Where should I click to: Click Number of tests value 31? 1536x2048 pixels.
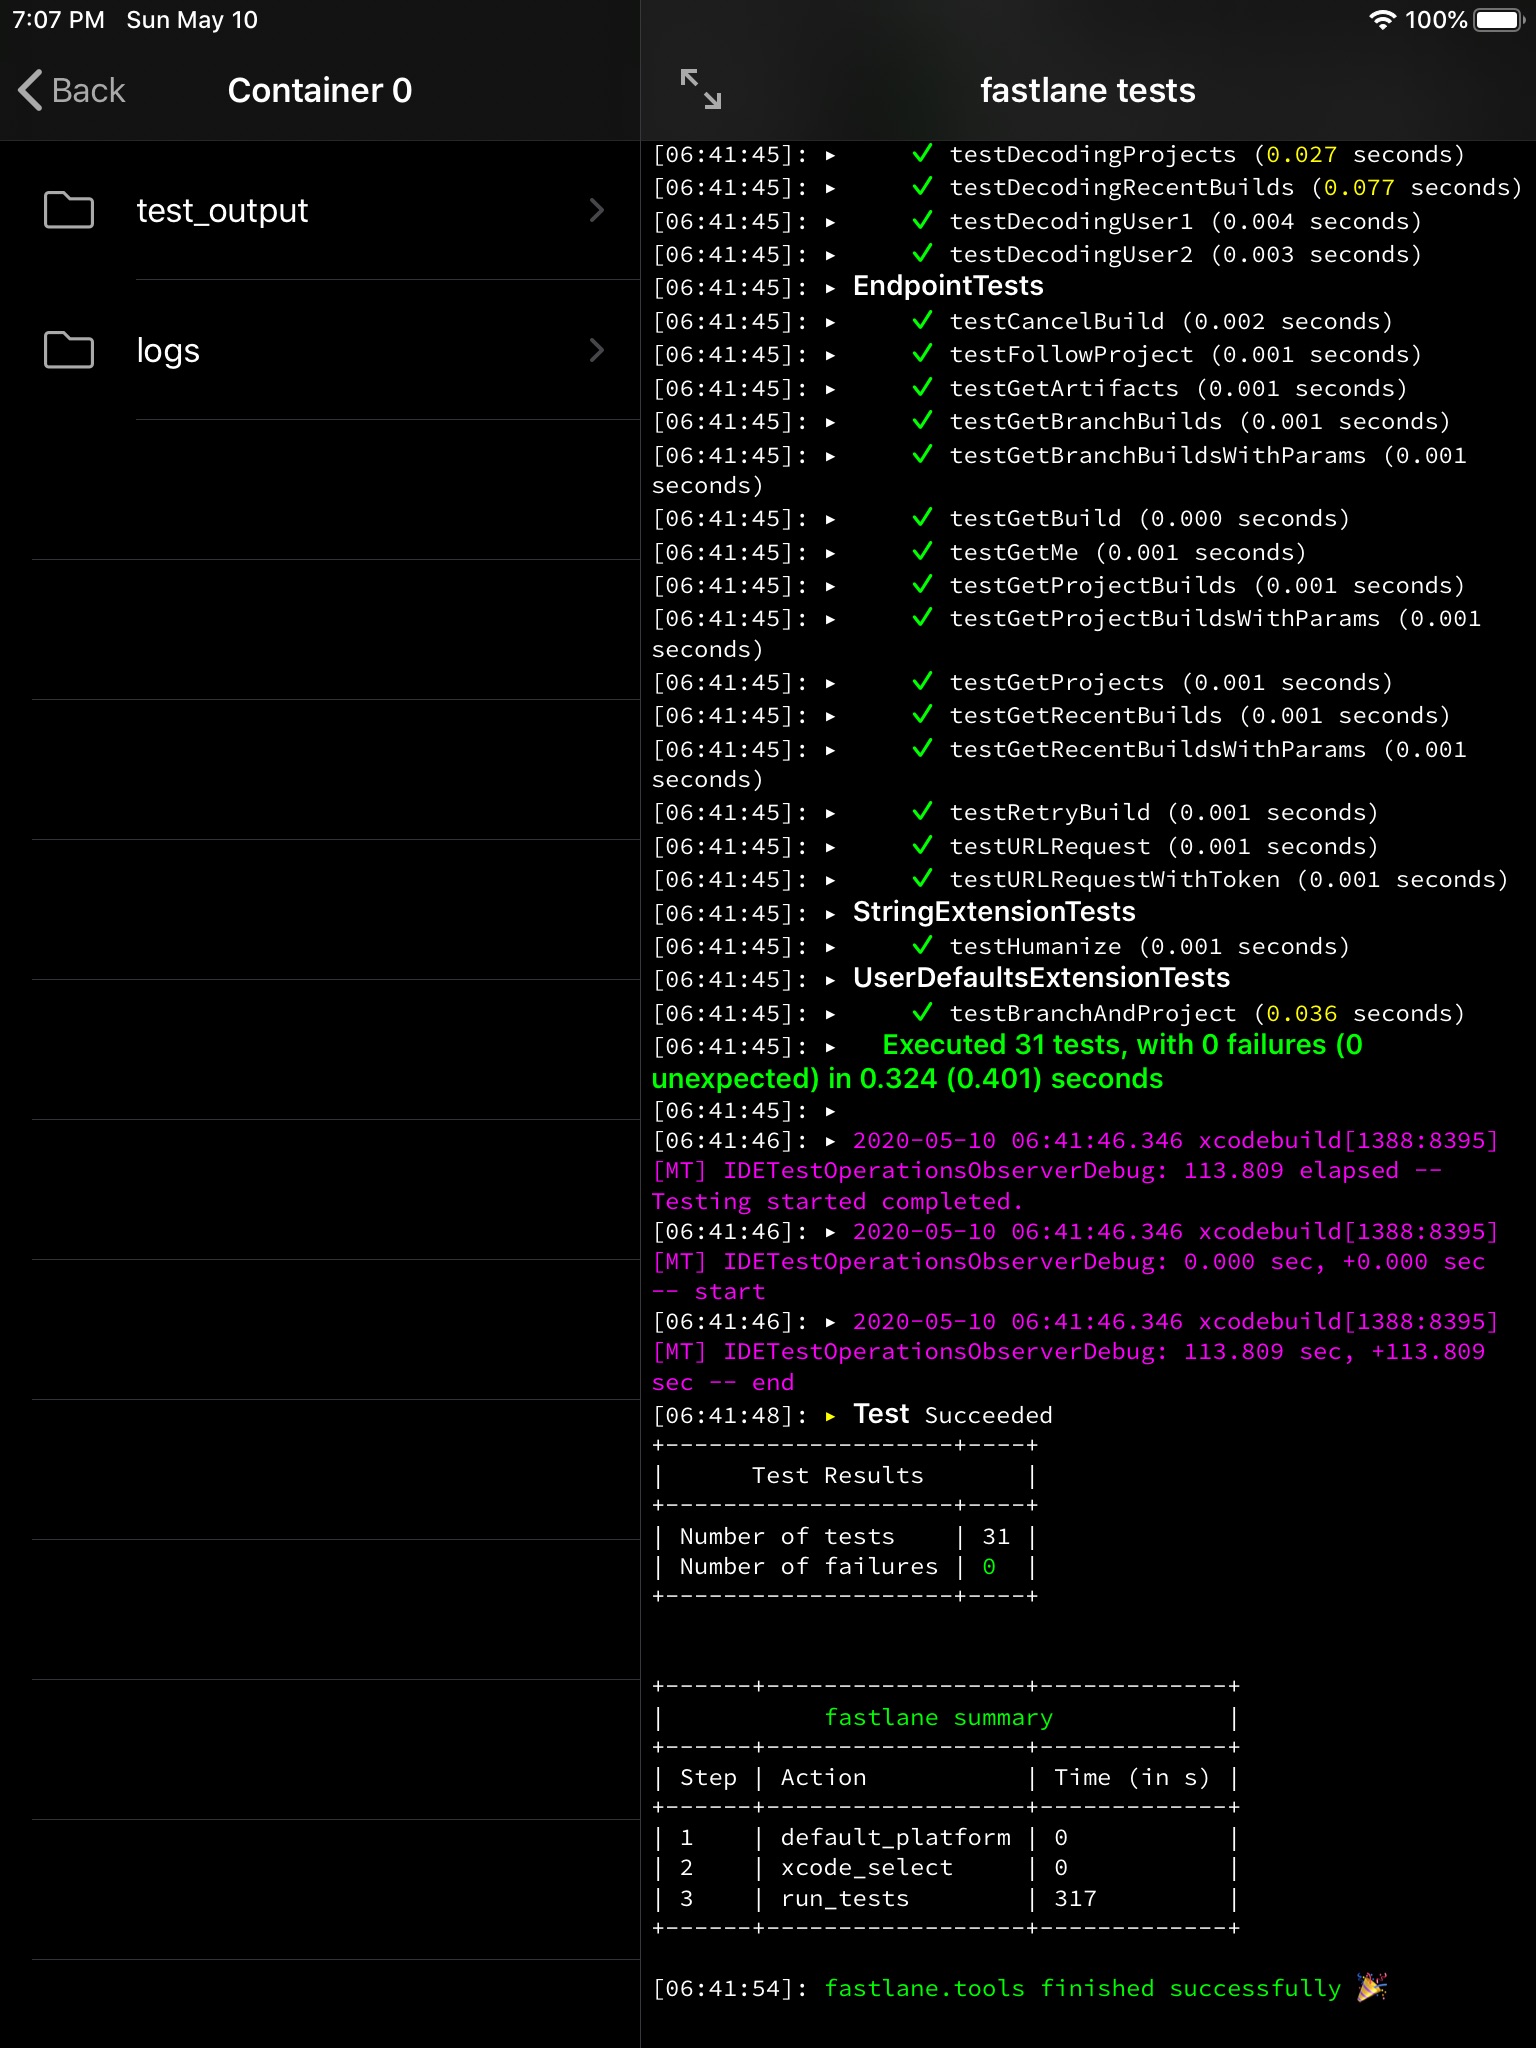[996, 1537]
